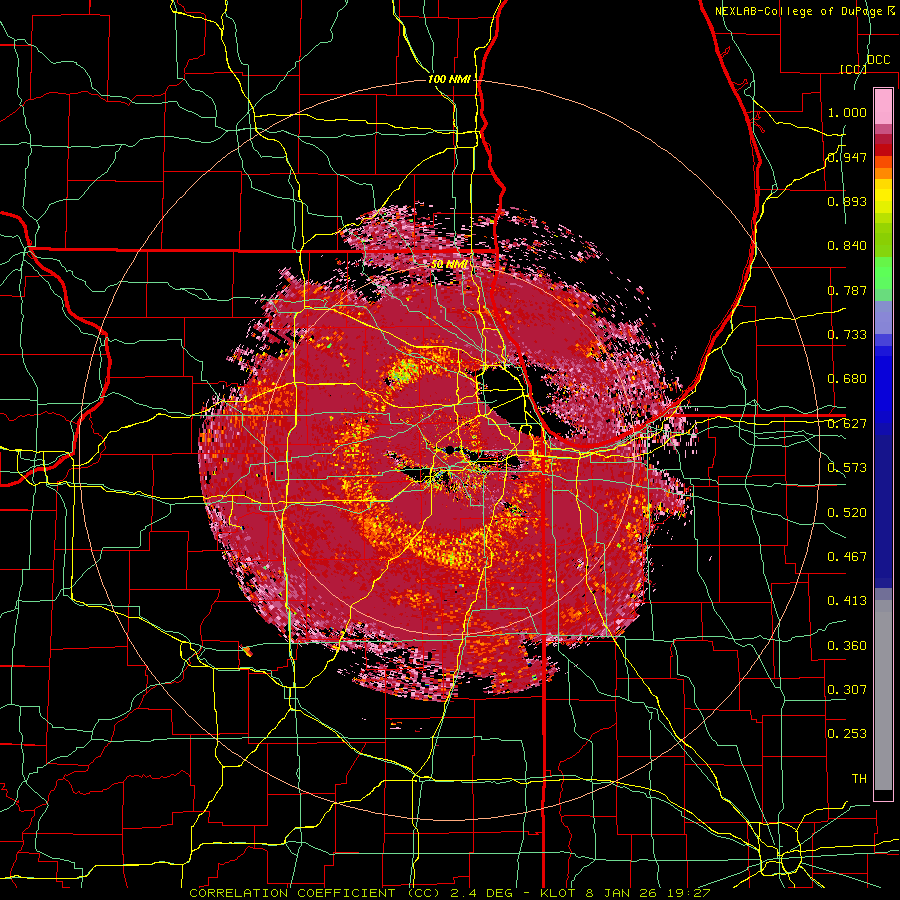Select the DCC label above the color scale
900x900 pixels.
tap(879, 60)
